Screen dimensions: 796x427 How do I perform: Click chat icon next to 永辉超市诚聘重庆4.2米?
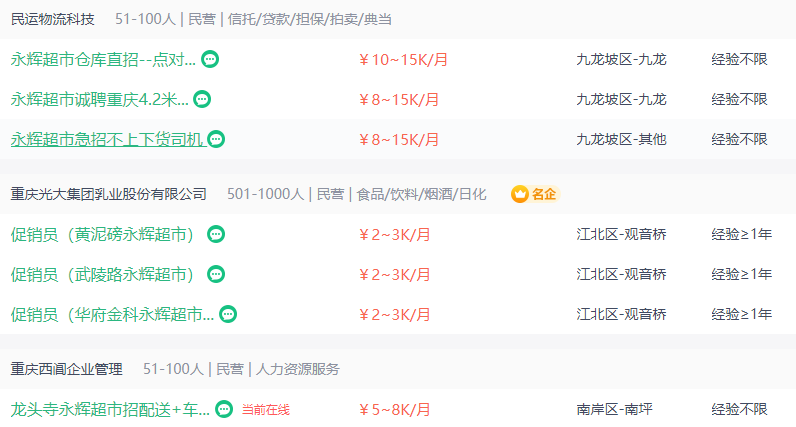202,99
